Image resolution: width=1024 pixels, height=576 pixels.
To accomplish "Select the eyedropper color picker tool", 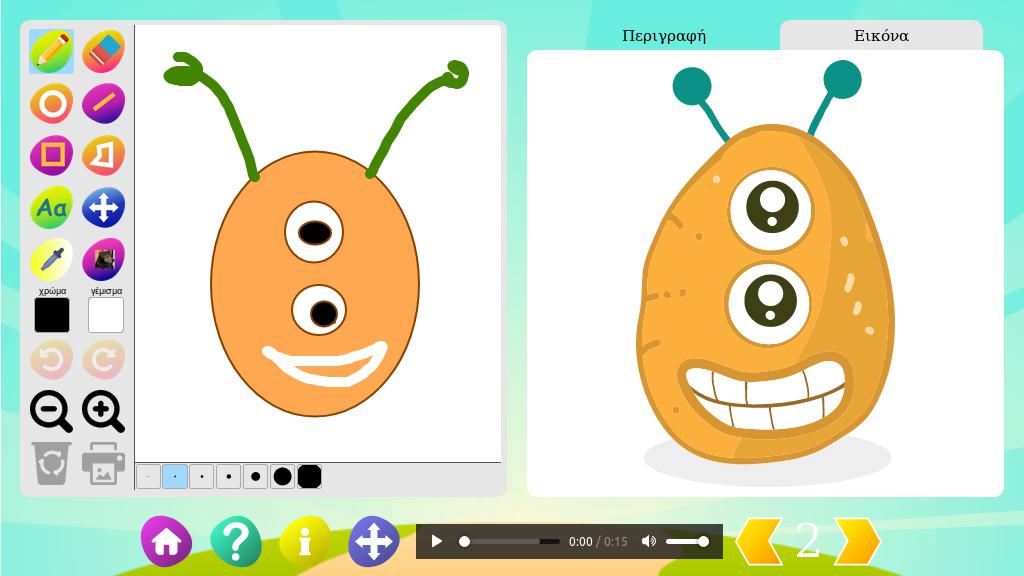I will pos(51,259).
